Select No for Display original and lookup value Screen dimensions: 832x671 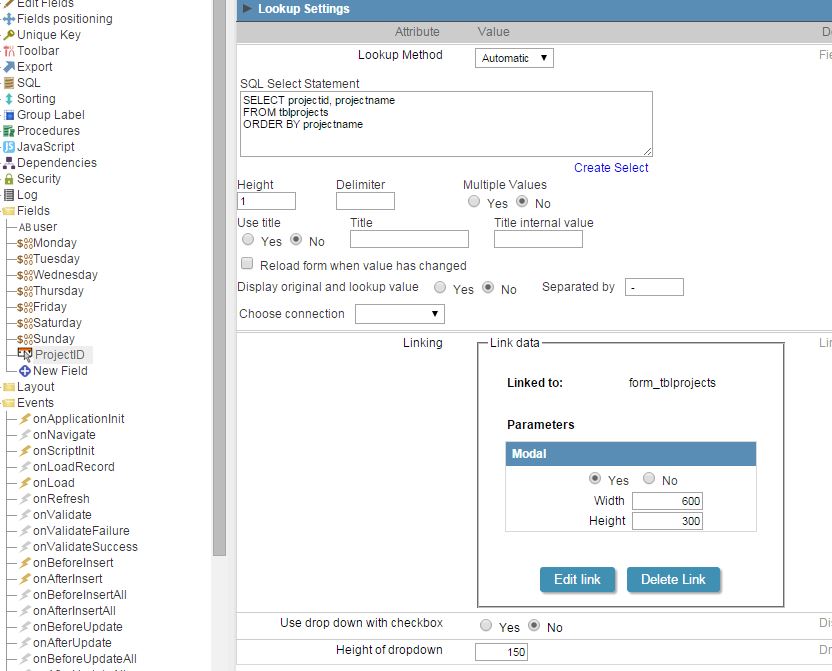(x=488, y=287)
